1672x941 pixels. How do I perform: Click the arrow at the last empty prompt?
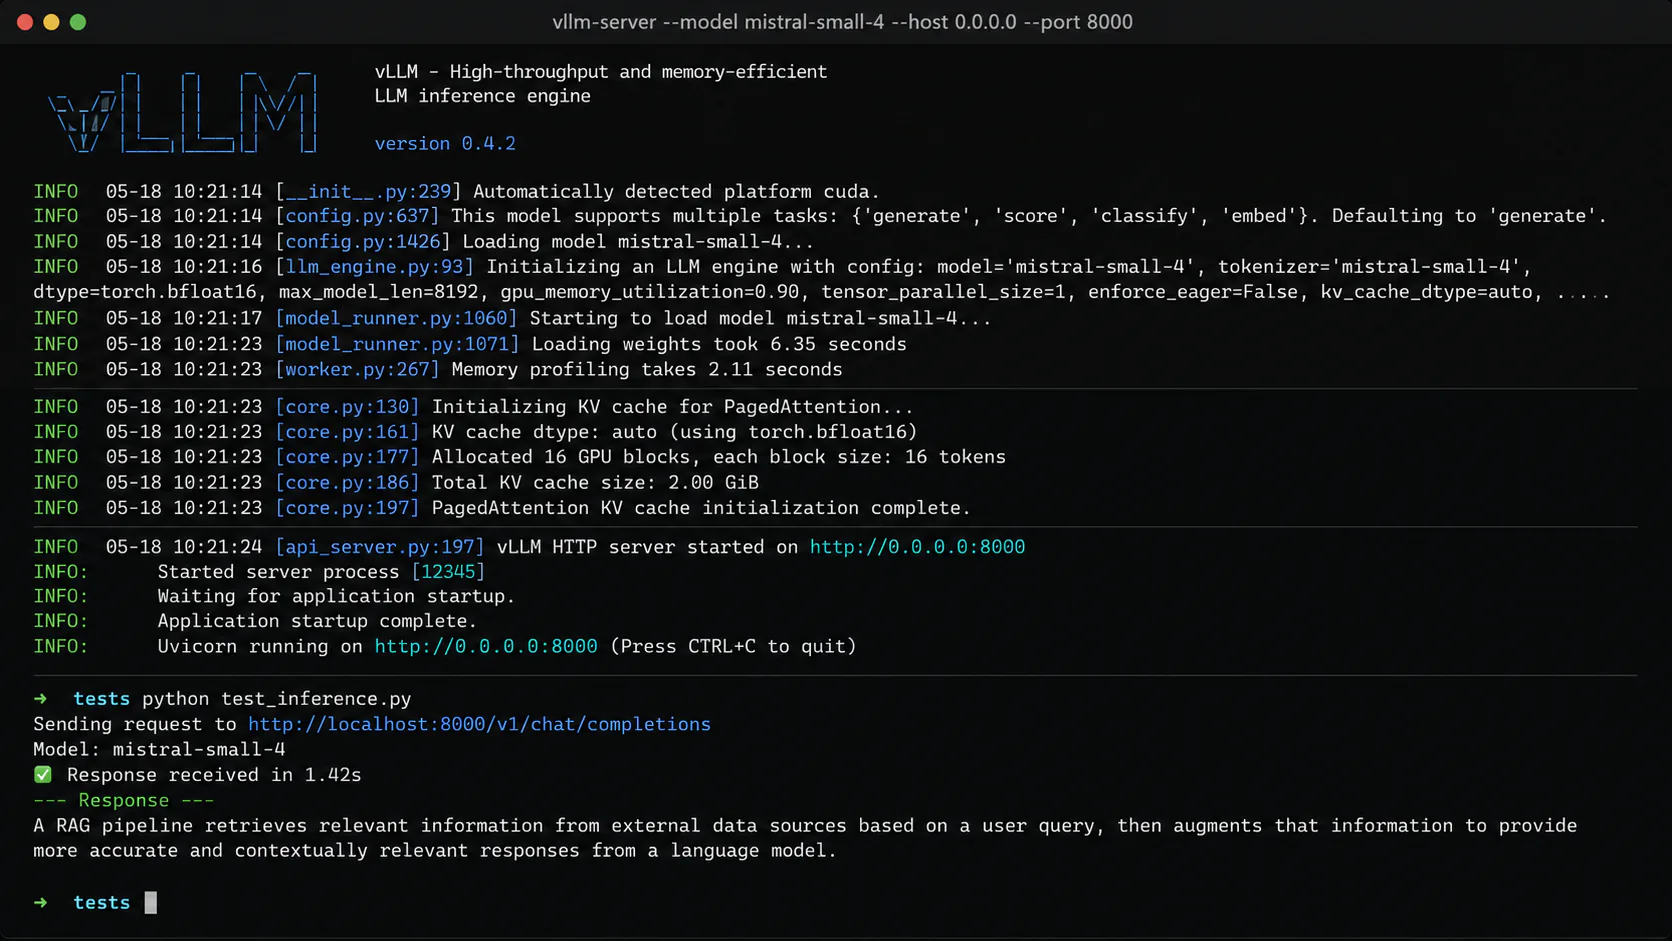[40, 903]
